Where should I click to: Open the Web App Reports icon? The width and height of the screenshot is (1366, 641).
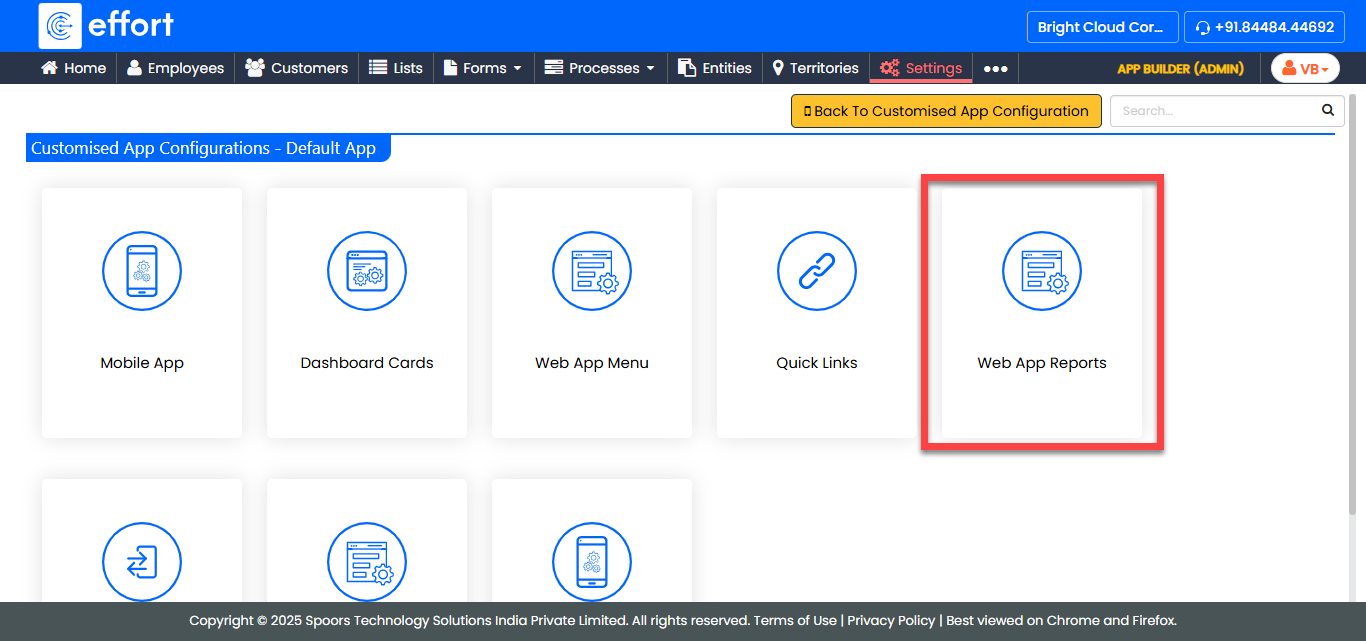(x=1042, y=271)
